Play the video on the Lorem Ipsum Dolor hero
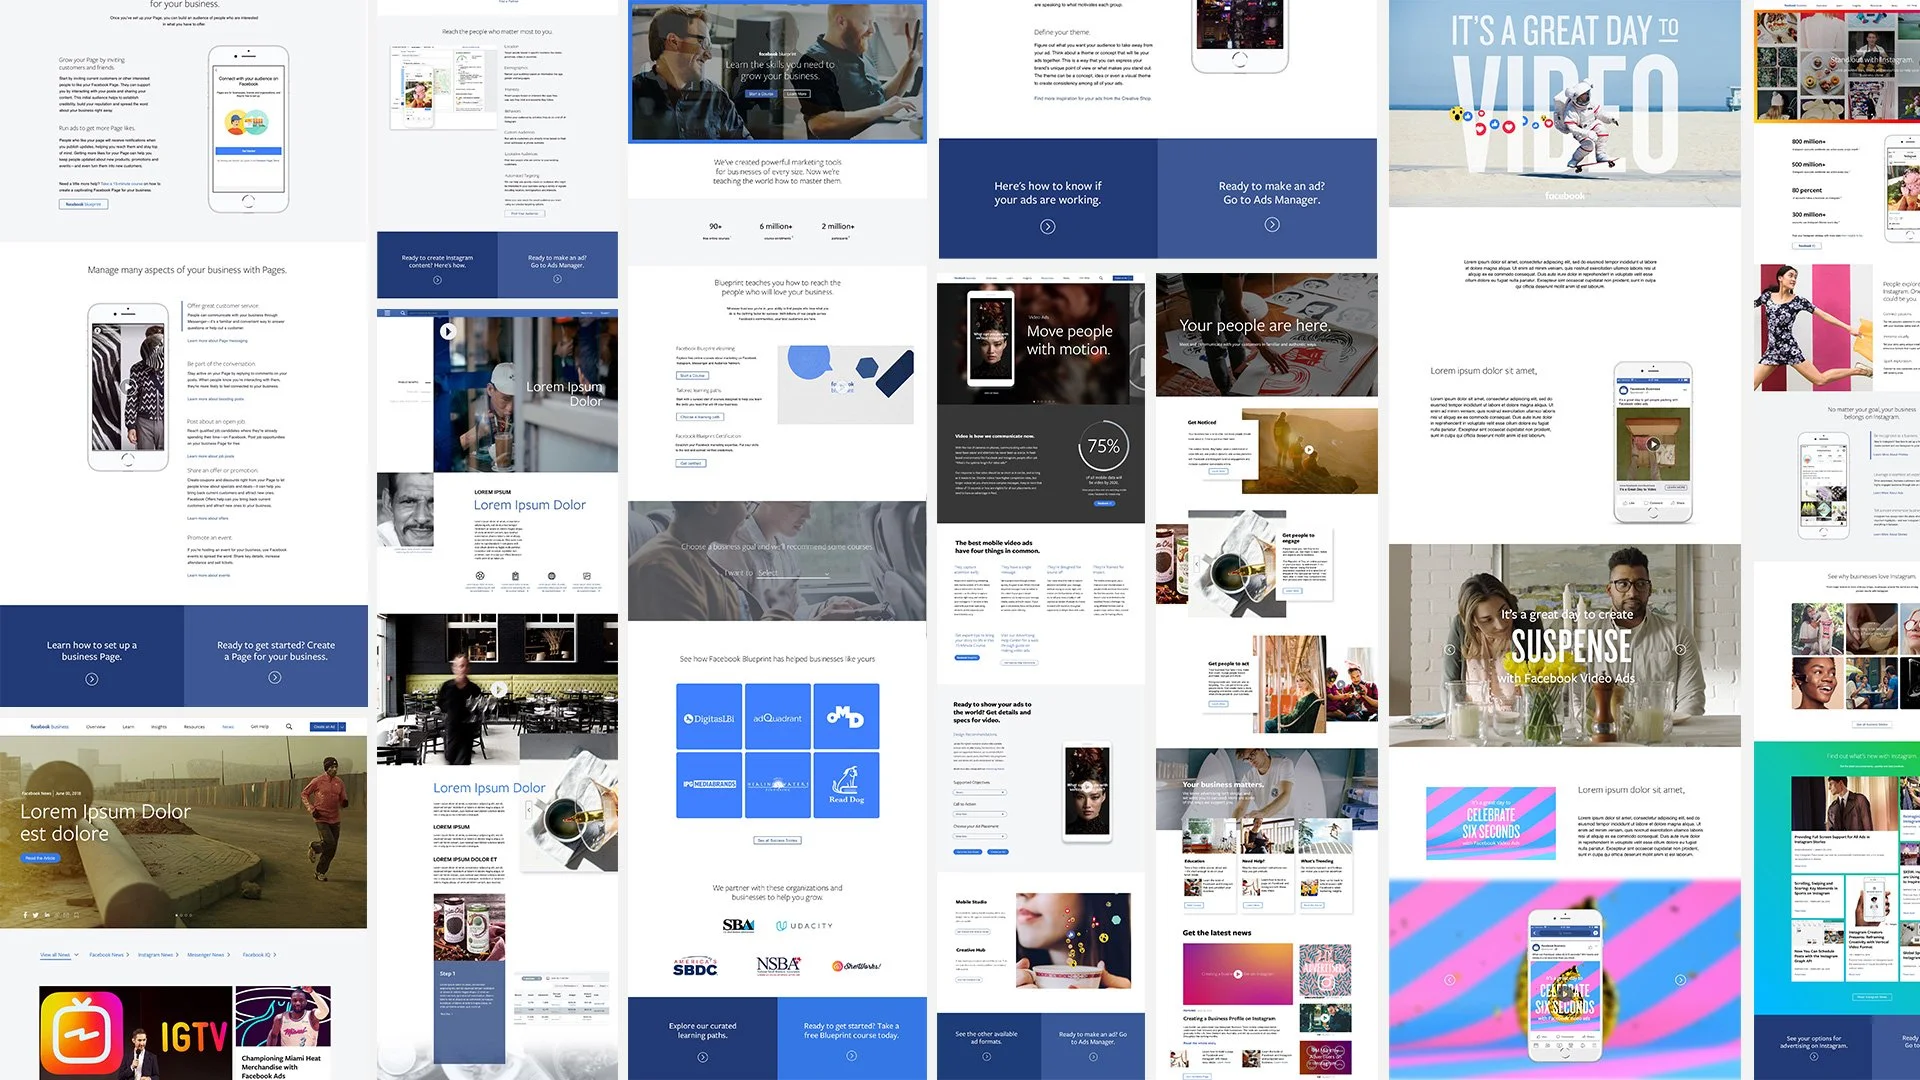Screen dimensions: 1920x1080 tap(448, 331)
